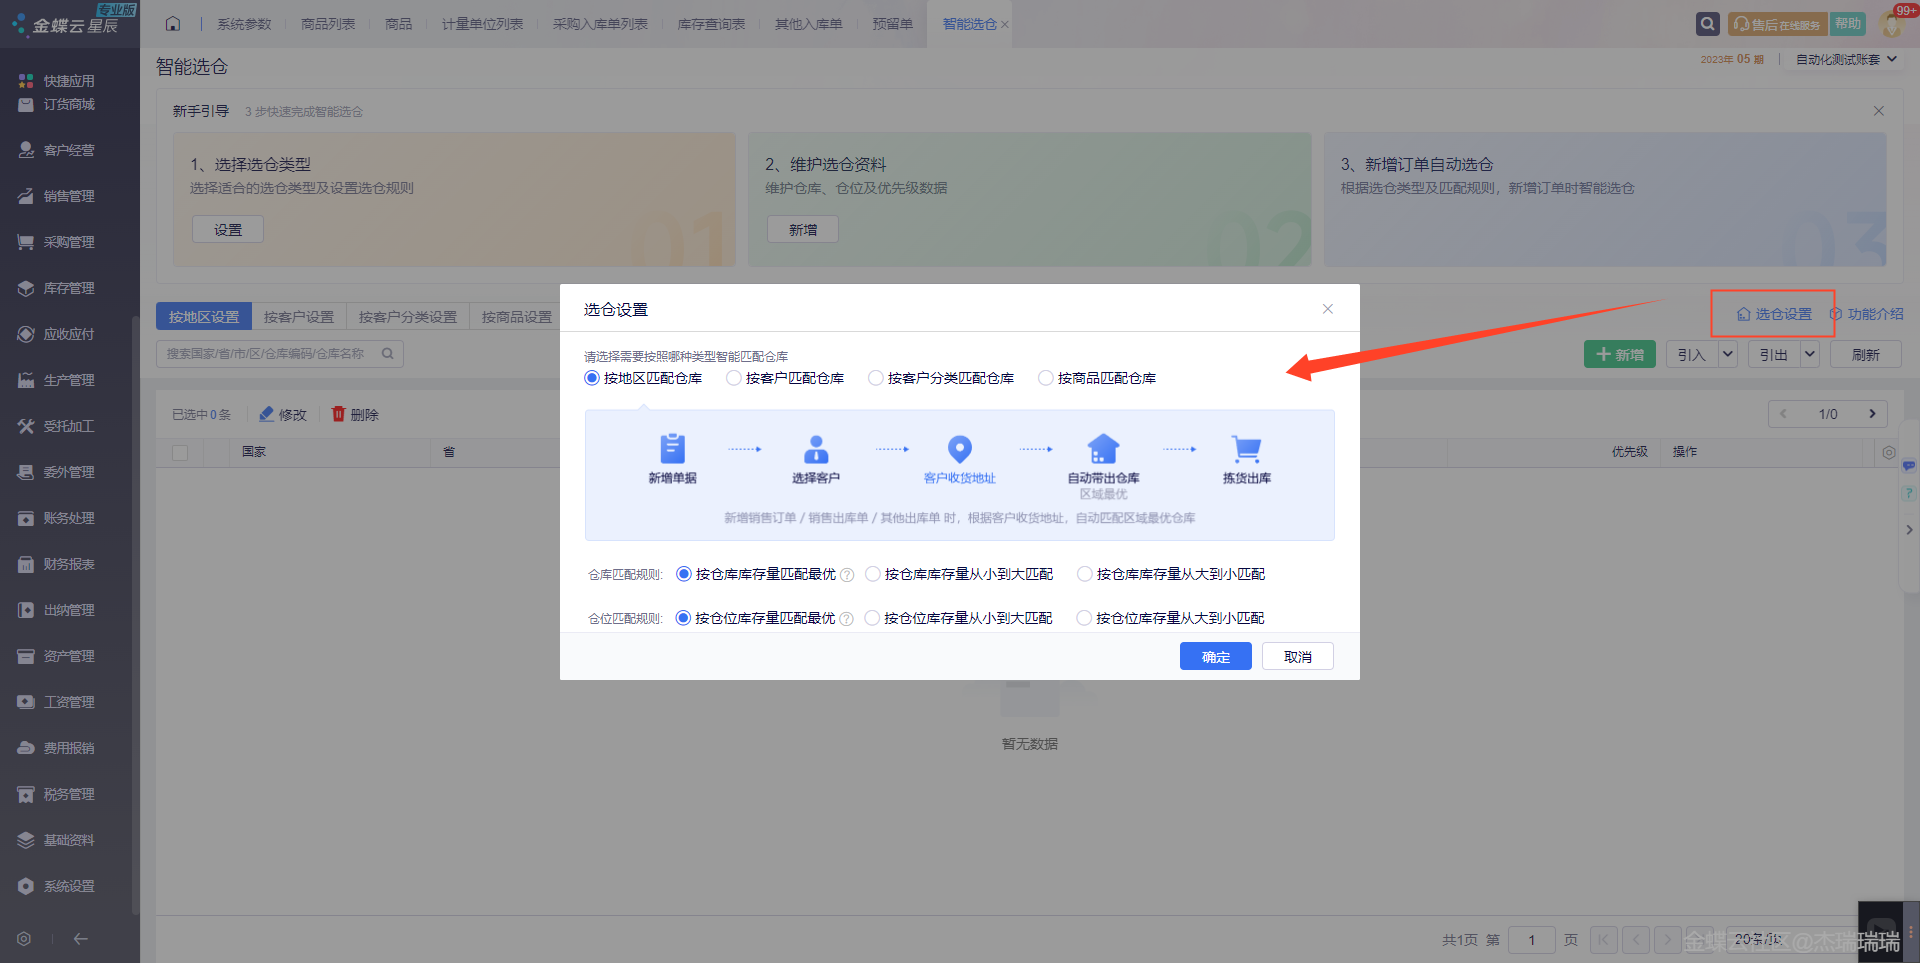Click the search icon in the warehouse search box
Image resolution: width=1920 pixels, height=963 pixels.
[x=388, y=353]
